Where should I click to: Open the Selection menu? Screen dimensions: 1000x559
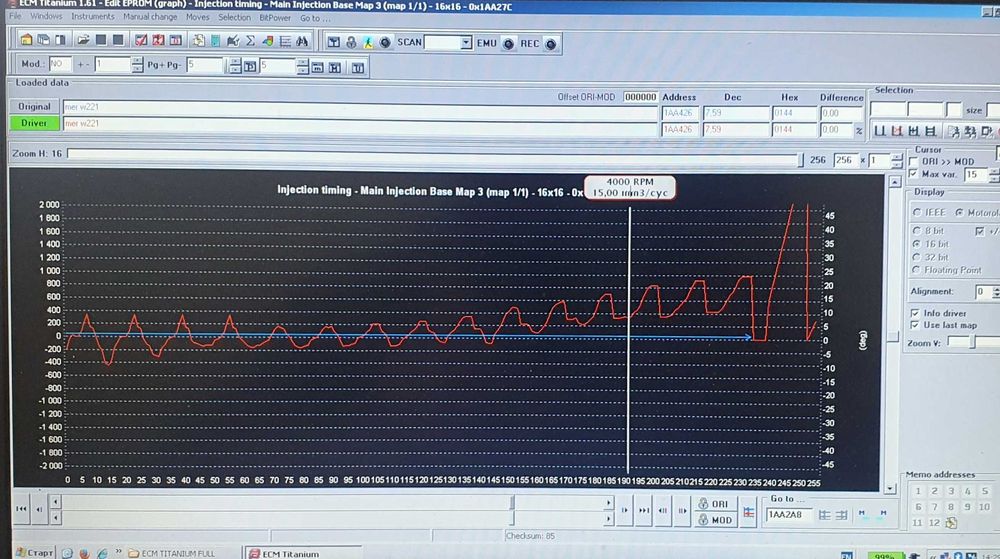click(234, 18)
